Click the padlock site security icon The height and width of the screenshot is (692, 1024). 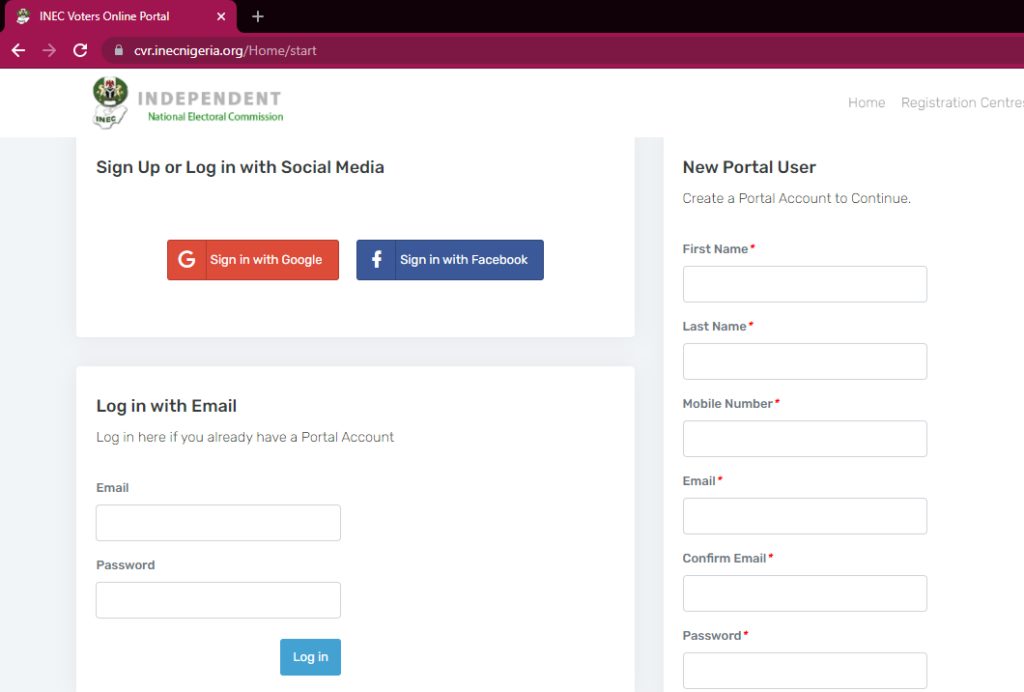tap(118, 50)
